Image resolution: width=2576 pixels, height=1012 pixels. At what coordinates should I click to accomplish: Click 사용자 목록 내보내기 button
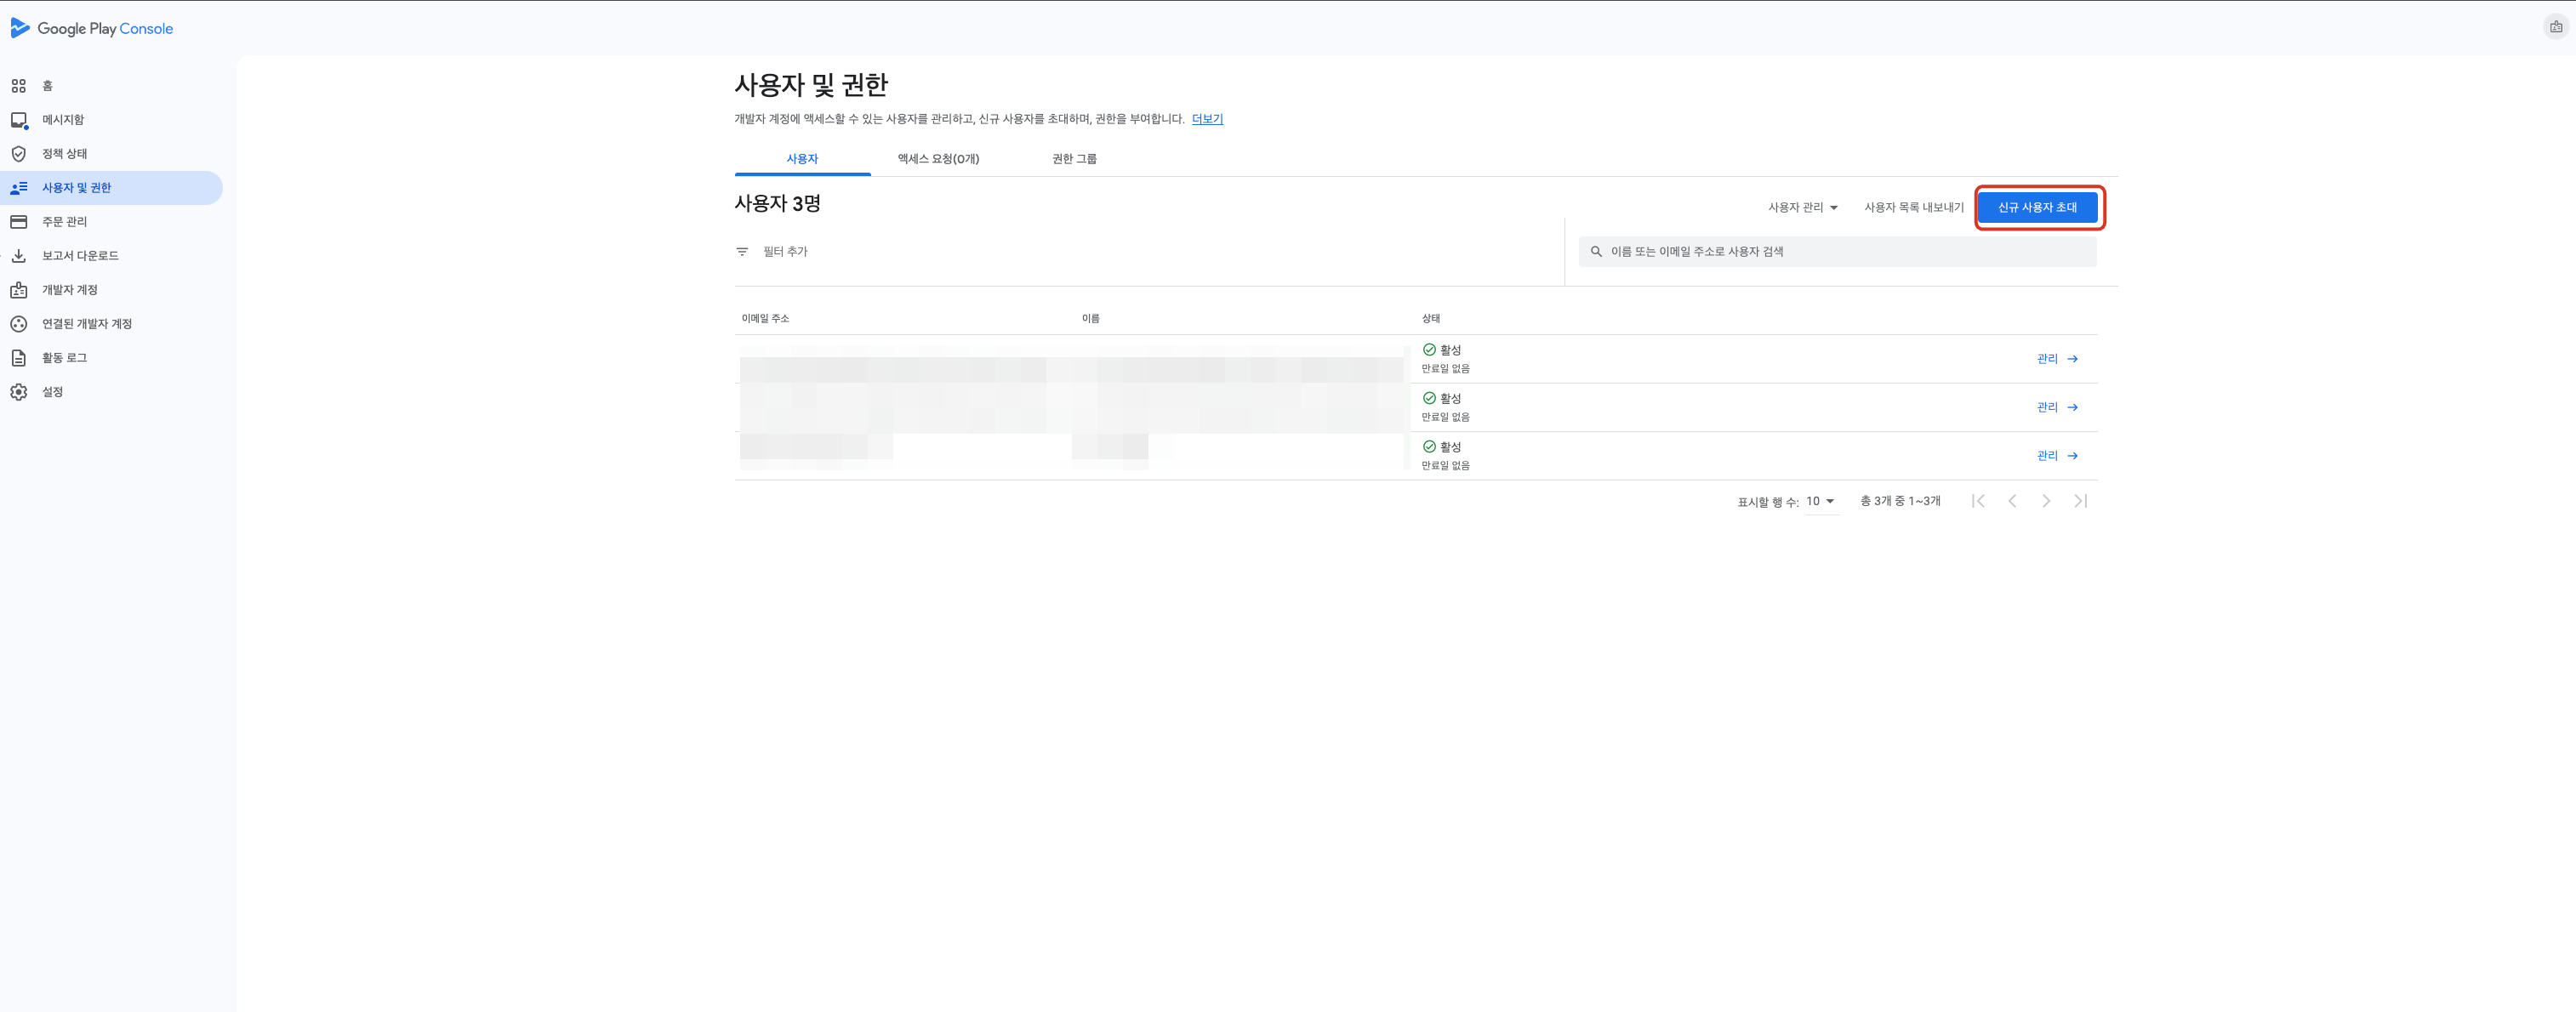coord(1913,208)
